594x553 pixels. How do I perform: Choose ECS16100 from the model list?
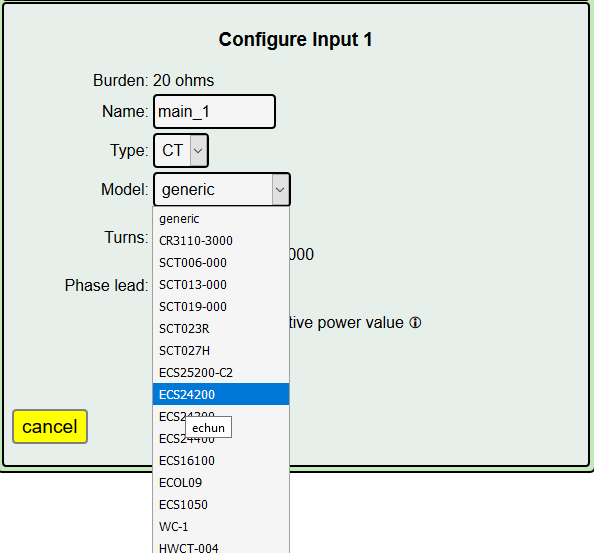tap(221, 461)
